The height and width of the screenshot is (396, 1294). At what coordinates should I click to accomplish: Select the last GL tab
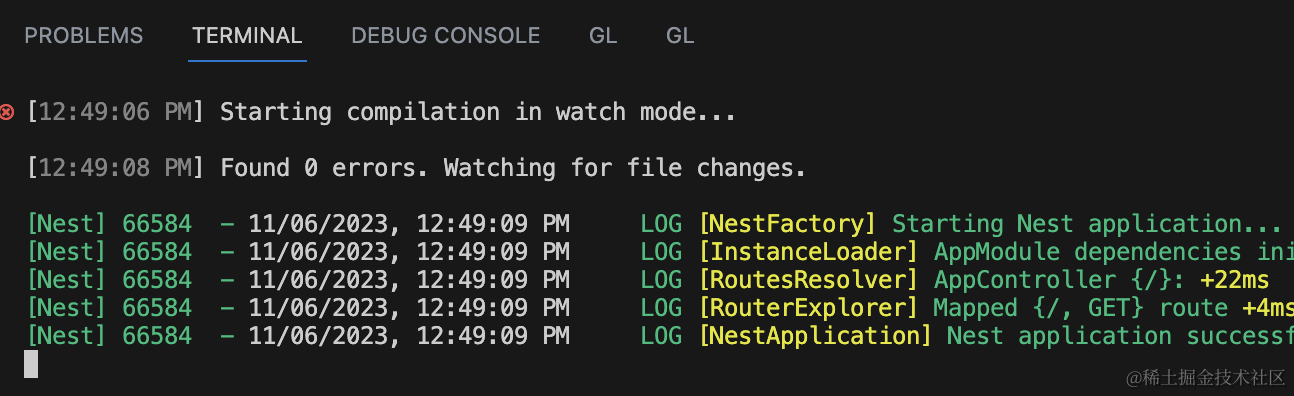[x=680, y=36]
